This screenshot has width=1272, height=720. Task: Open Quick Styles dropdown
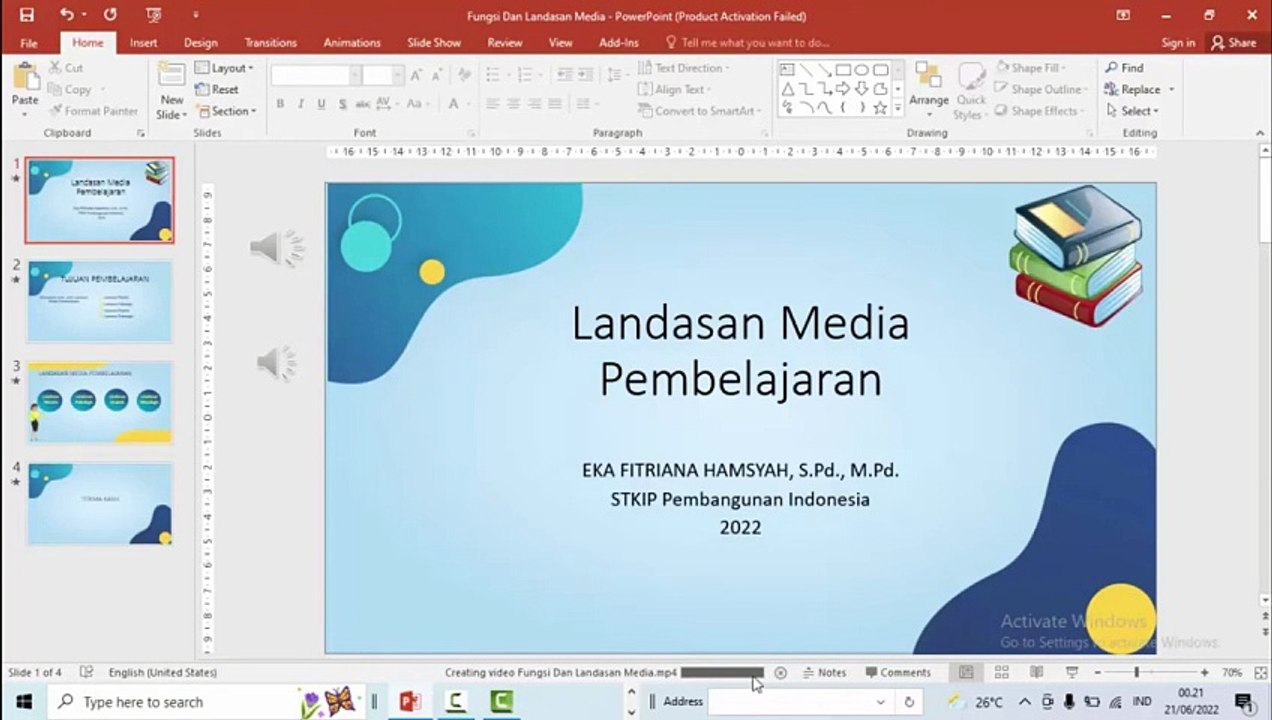[970, 91]
